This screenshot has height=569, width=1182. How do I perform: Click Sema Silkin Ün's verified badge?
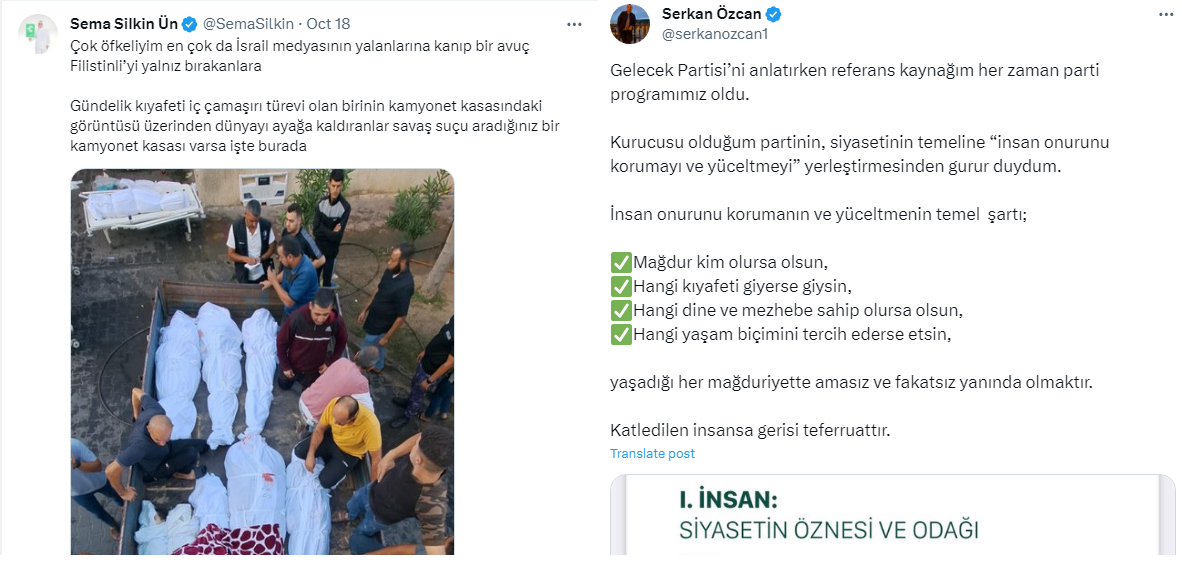(x=191, y=24)
